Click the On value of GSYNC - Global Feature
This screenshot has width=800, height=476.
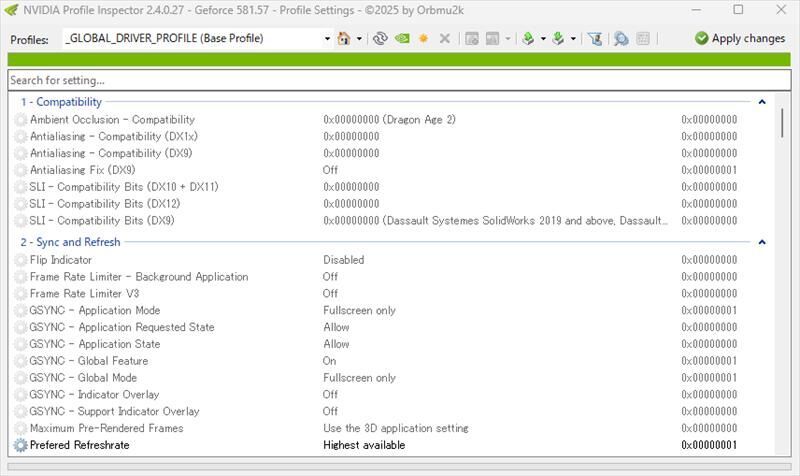[330, 361]
